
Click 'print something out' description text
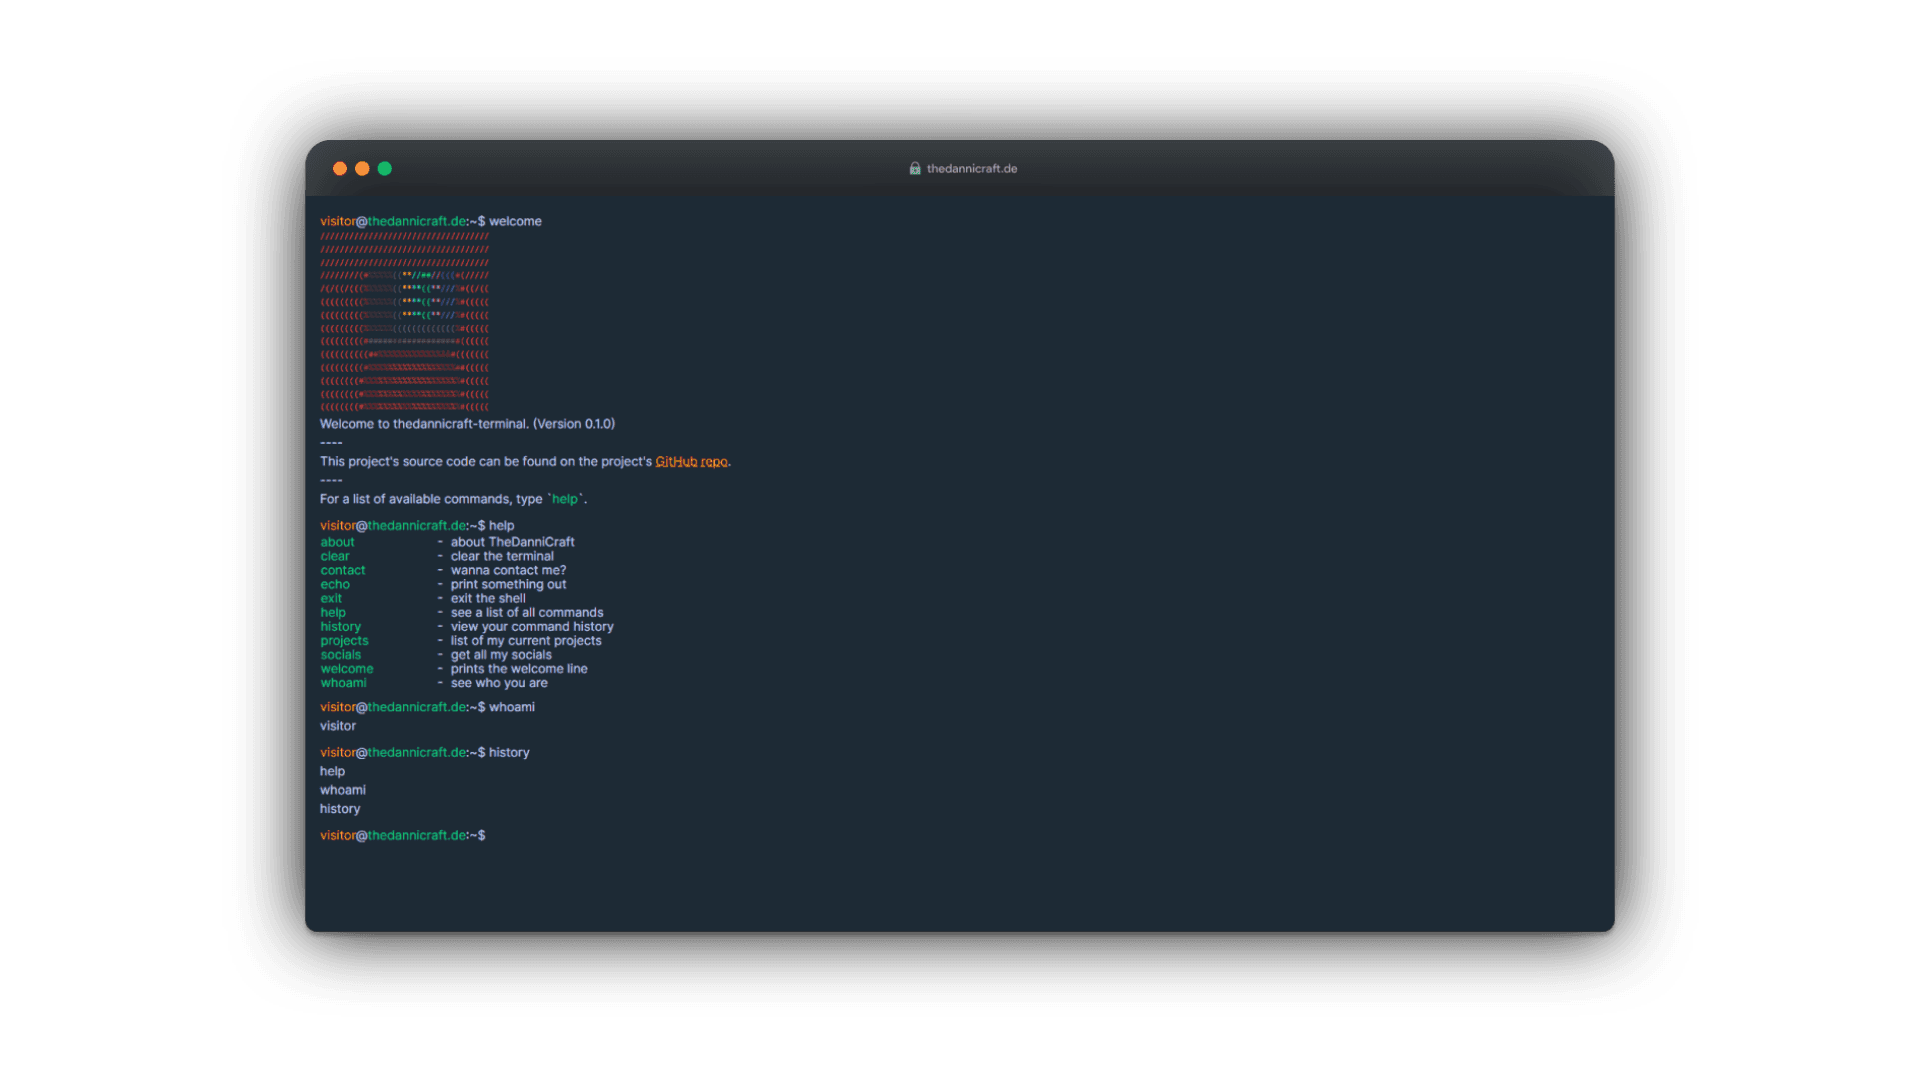(508, 584)
